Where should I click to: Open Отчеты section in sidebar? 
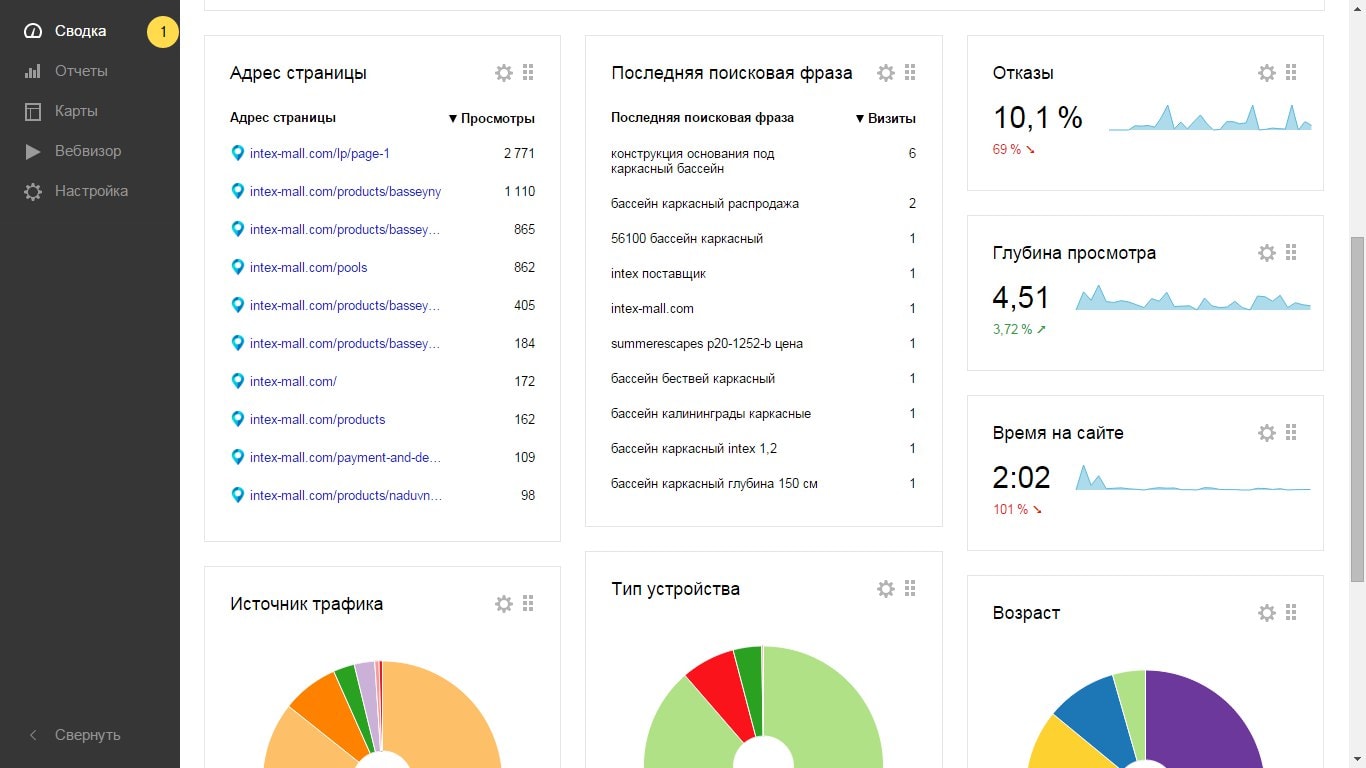(x=81, y=71)
